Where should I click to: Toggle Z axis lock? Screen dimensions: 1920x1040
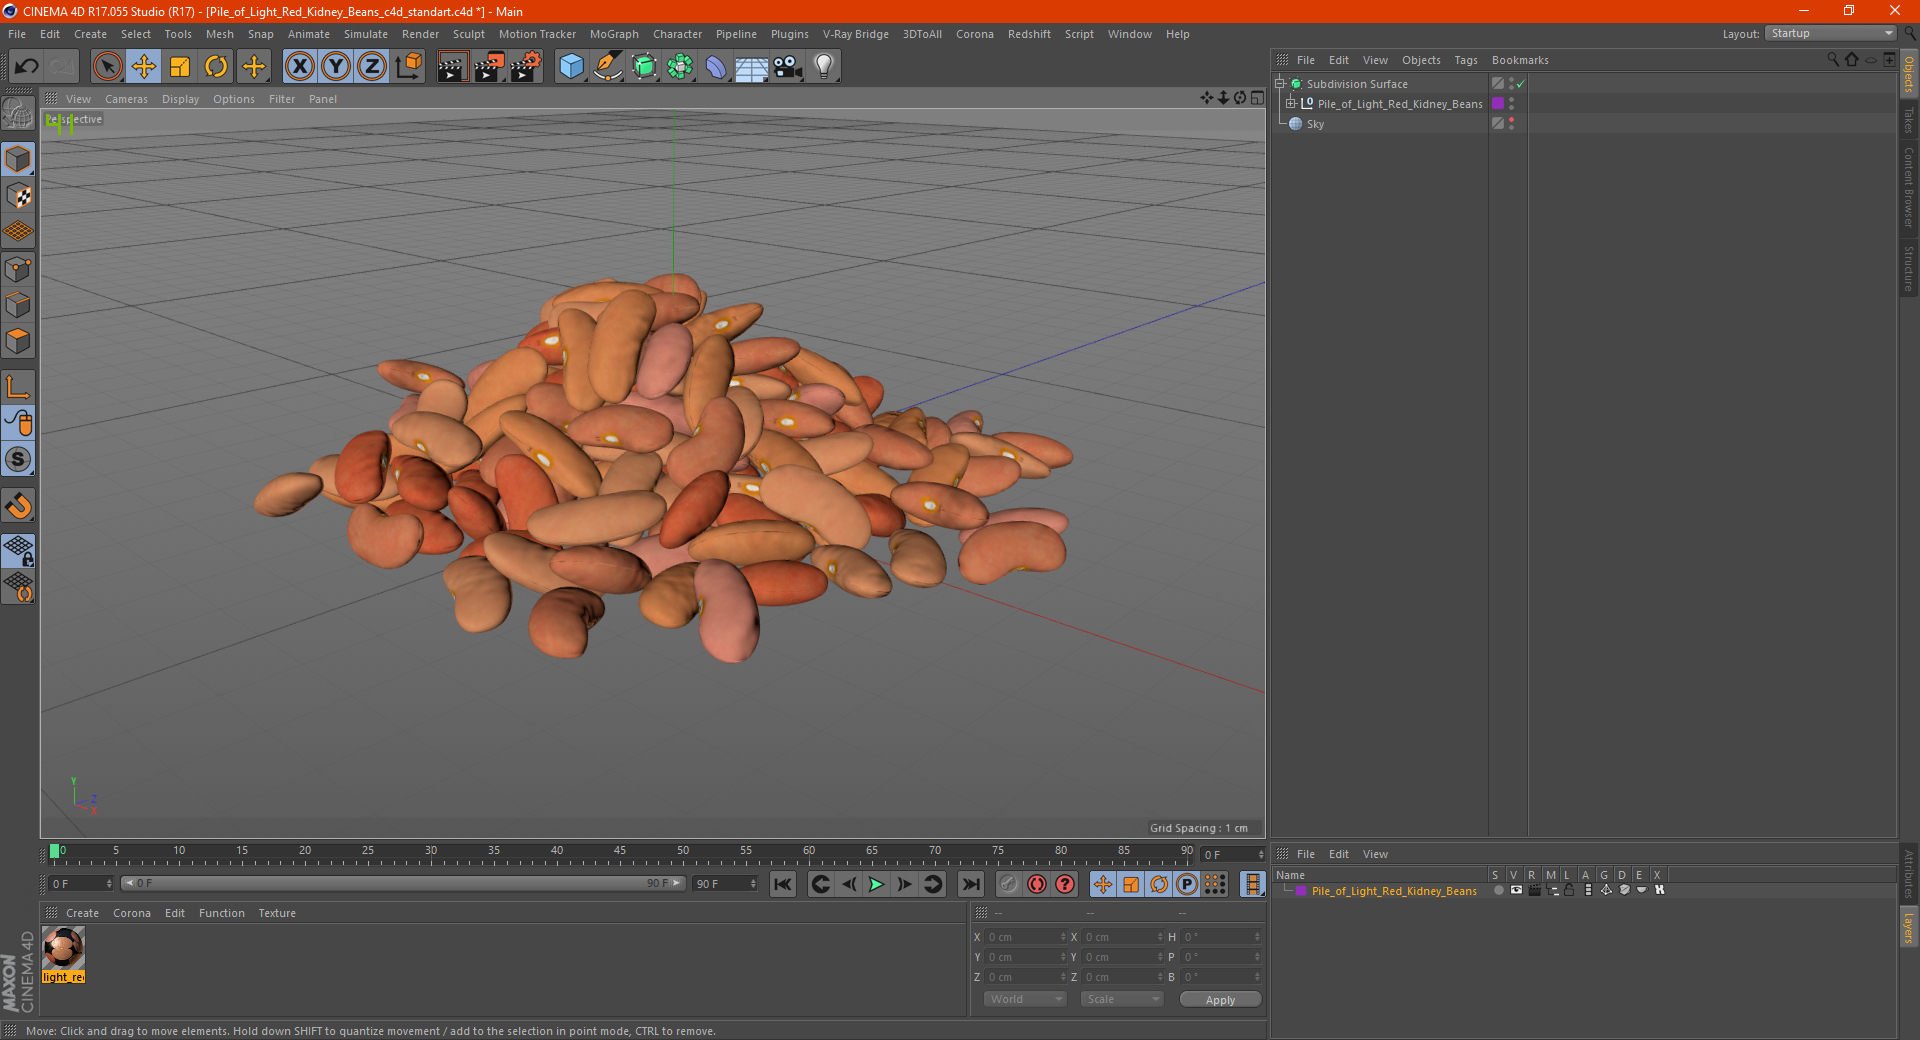coord(372,67)
